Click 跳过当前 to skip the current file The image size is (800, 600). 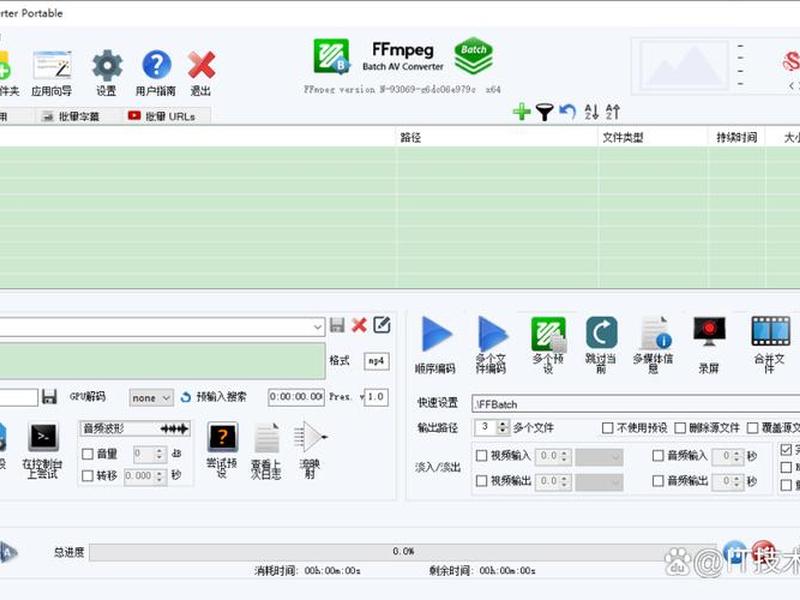tap(601, 345)
